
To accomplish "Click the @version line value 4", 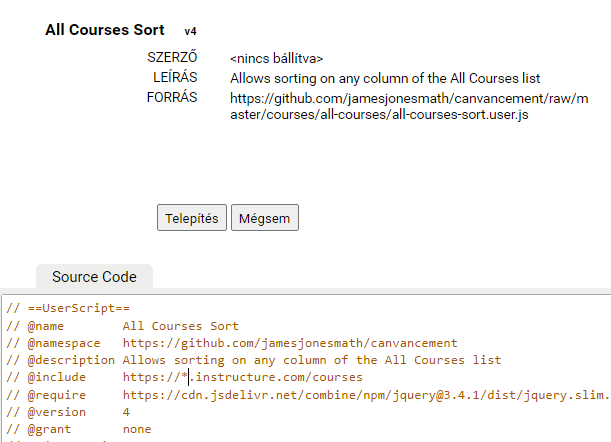I will (126, 412).
